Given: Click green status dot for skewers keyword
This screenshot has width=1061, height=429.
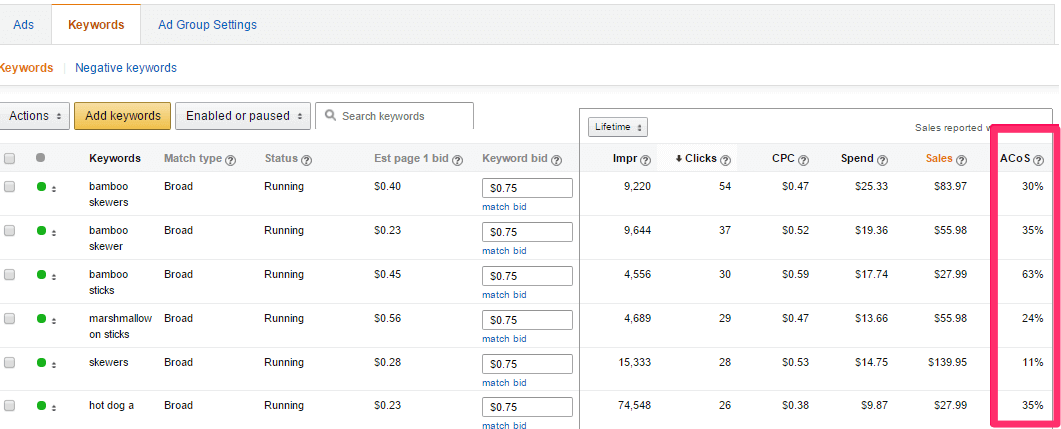Looking at the screenshot, I should coord(41,363).
